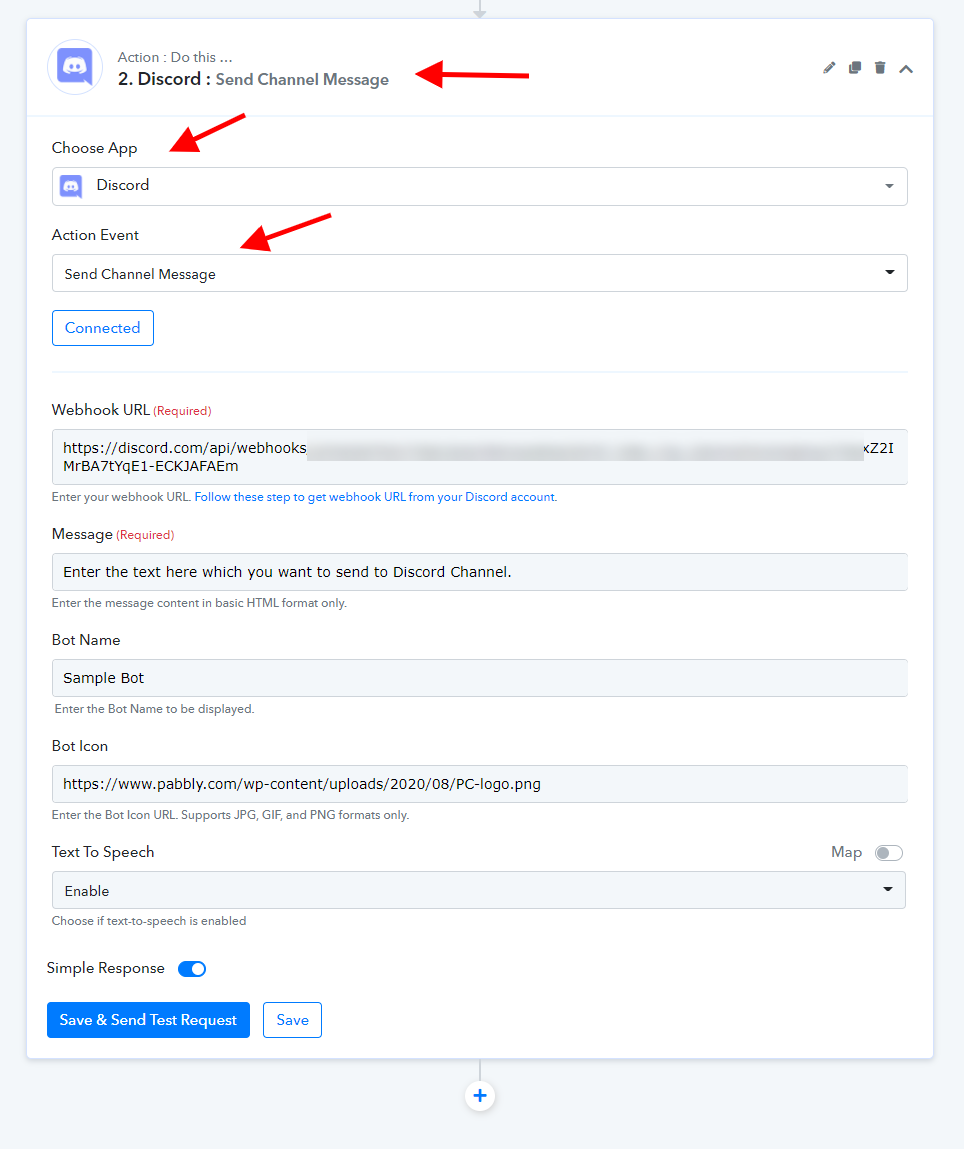Add new step with blue plus icon
964x1149 pixels.
[480, 1096]
